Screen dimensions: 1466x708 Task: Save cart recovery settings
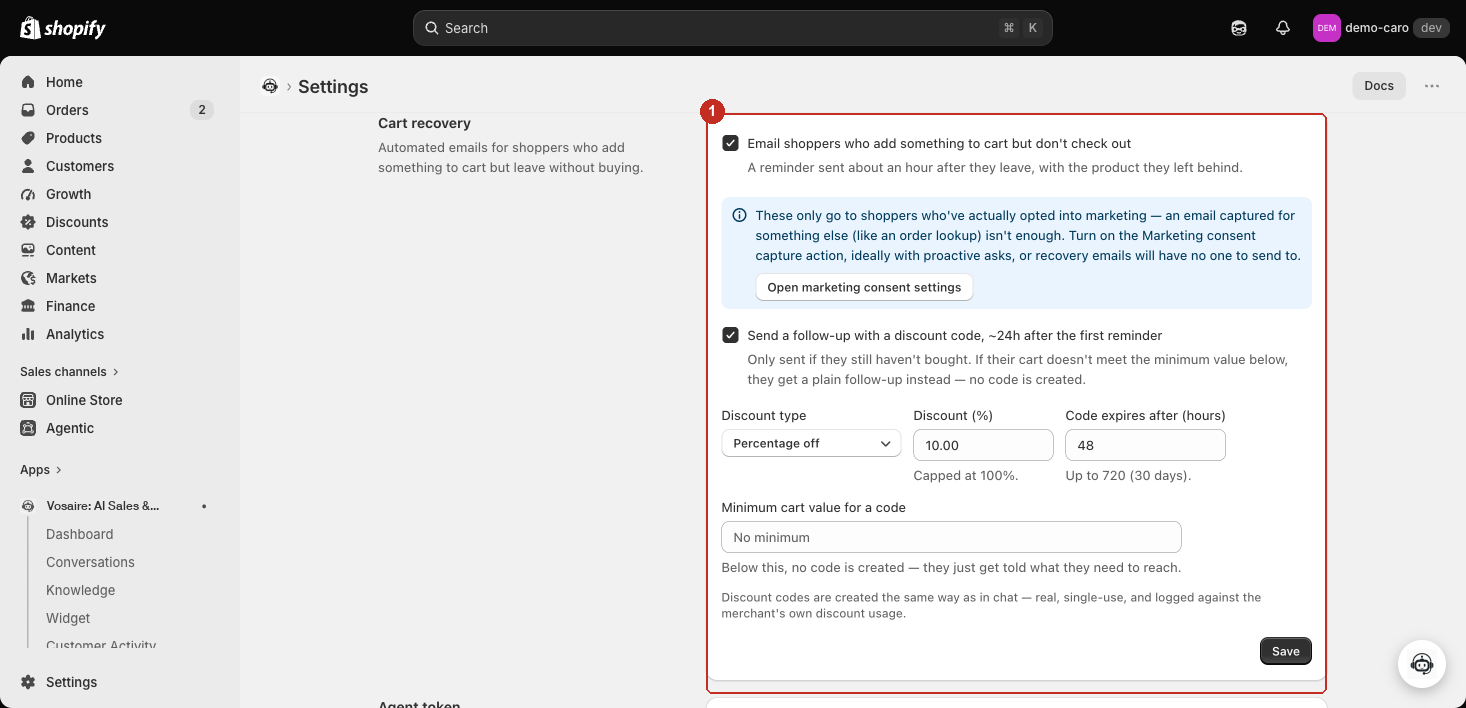click(1285, 651)
